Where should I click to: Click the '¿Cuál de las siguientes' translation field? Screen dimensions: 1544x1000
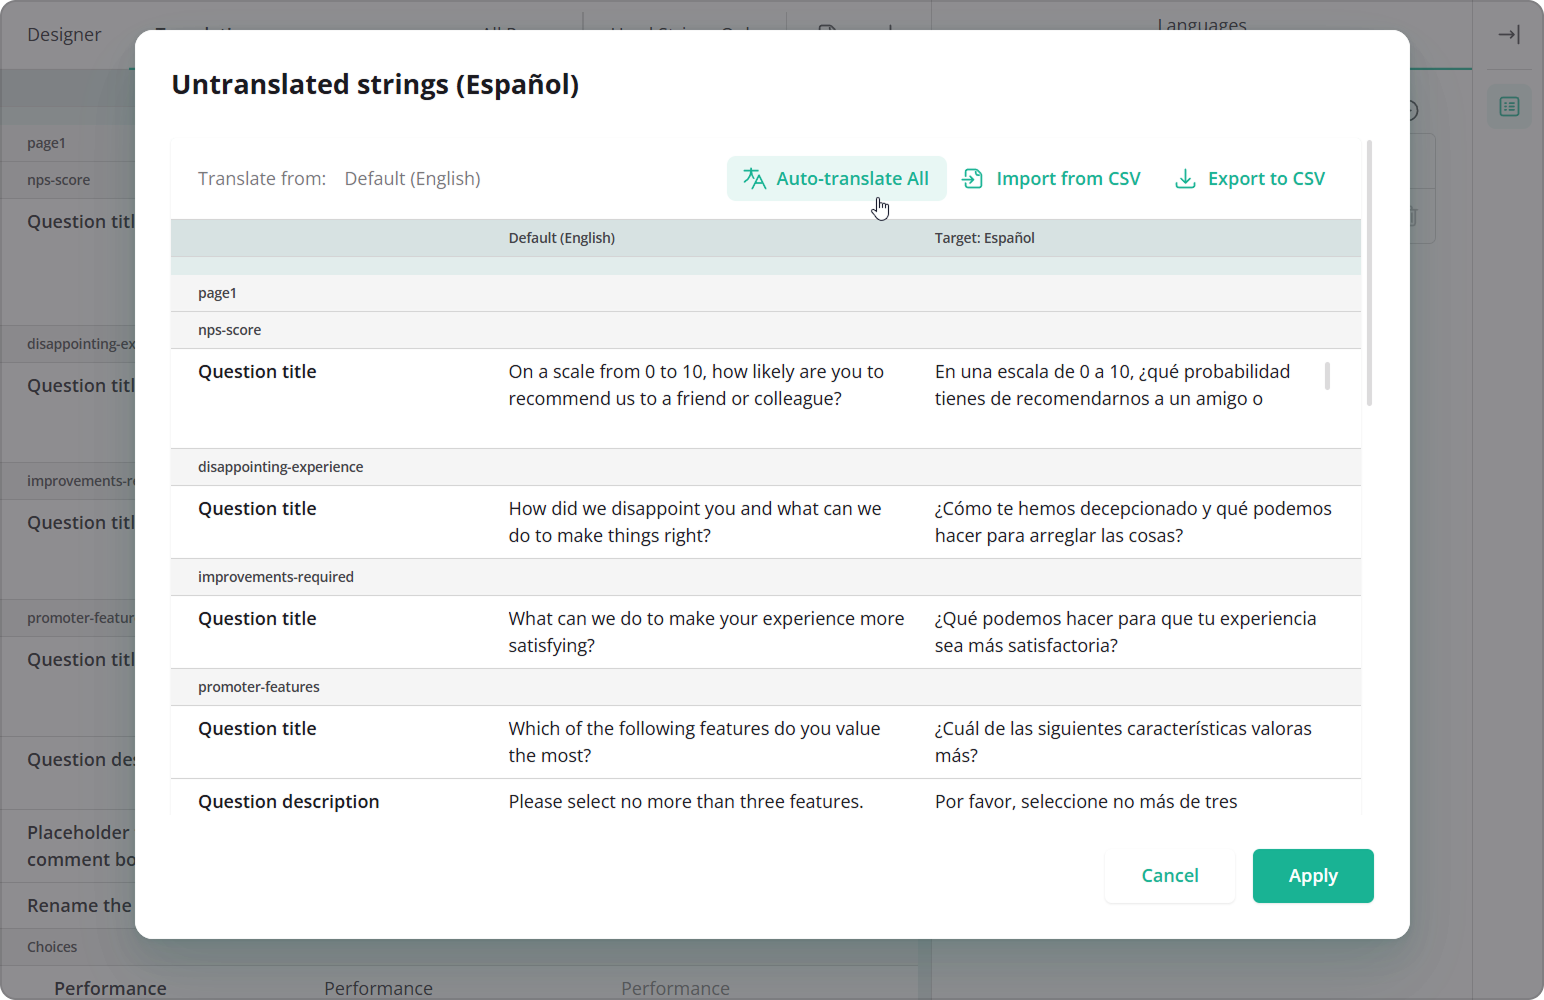point(1122,742)
